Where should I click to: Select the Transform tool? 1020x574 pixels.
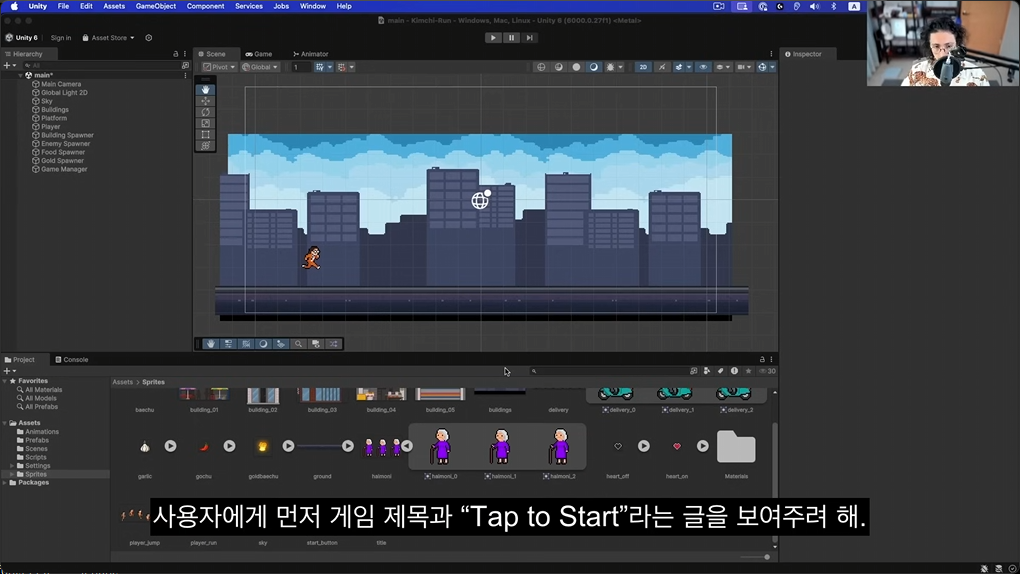point(206,145)
